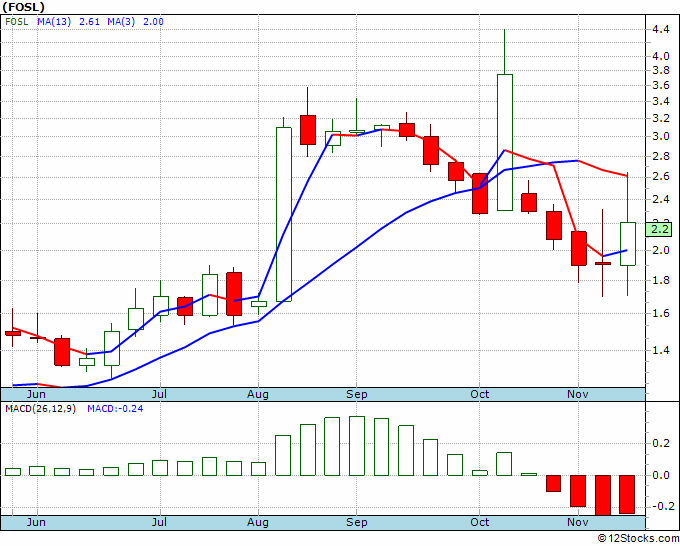680x546 pixels.
Task: Click the 4.0 price axis label
Action: (660, 56)
